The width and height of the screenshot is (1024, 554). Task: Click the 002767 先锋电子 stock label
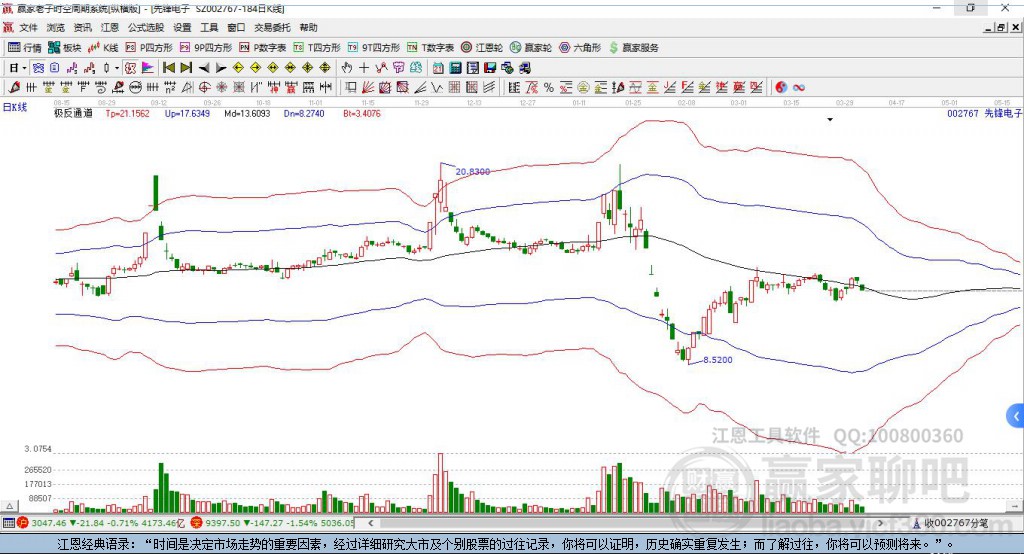984,113
